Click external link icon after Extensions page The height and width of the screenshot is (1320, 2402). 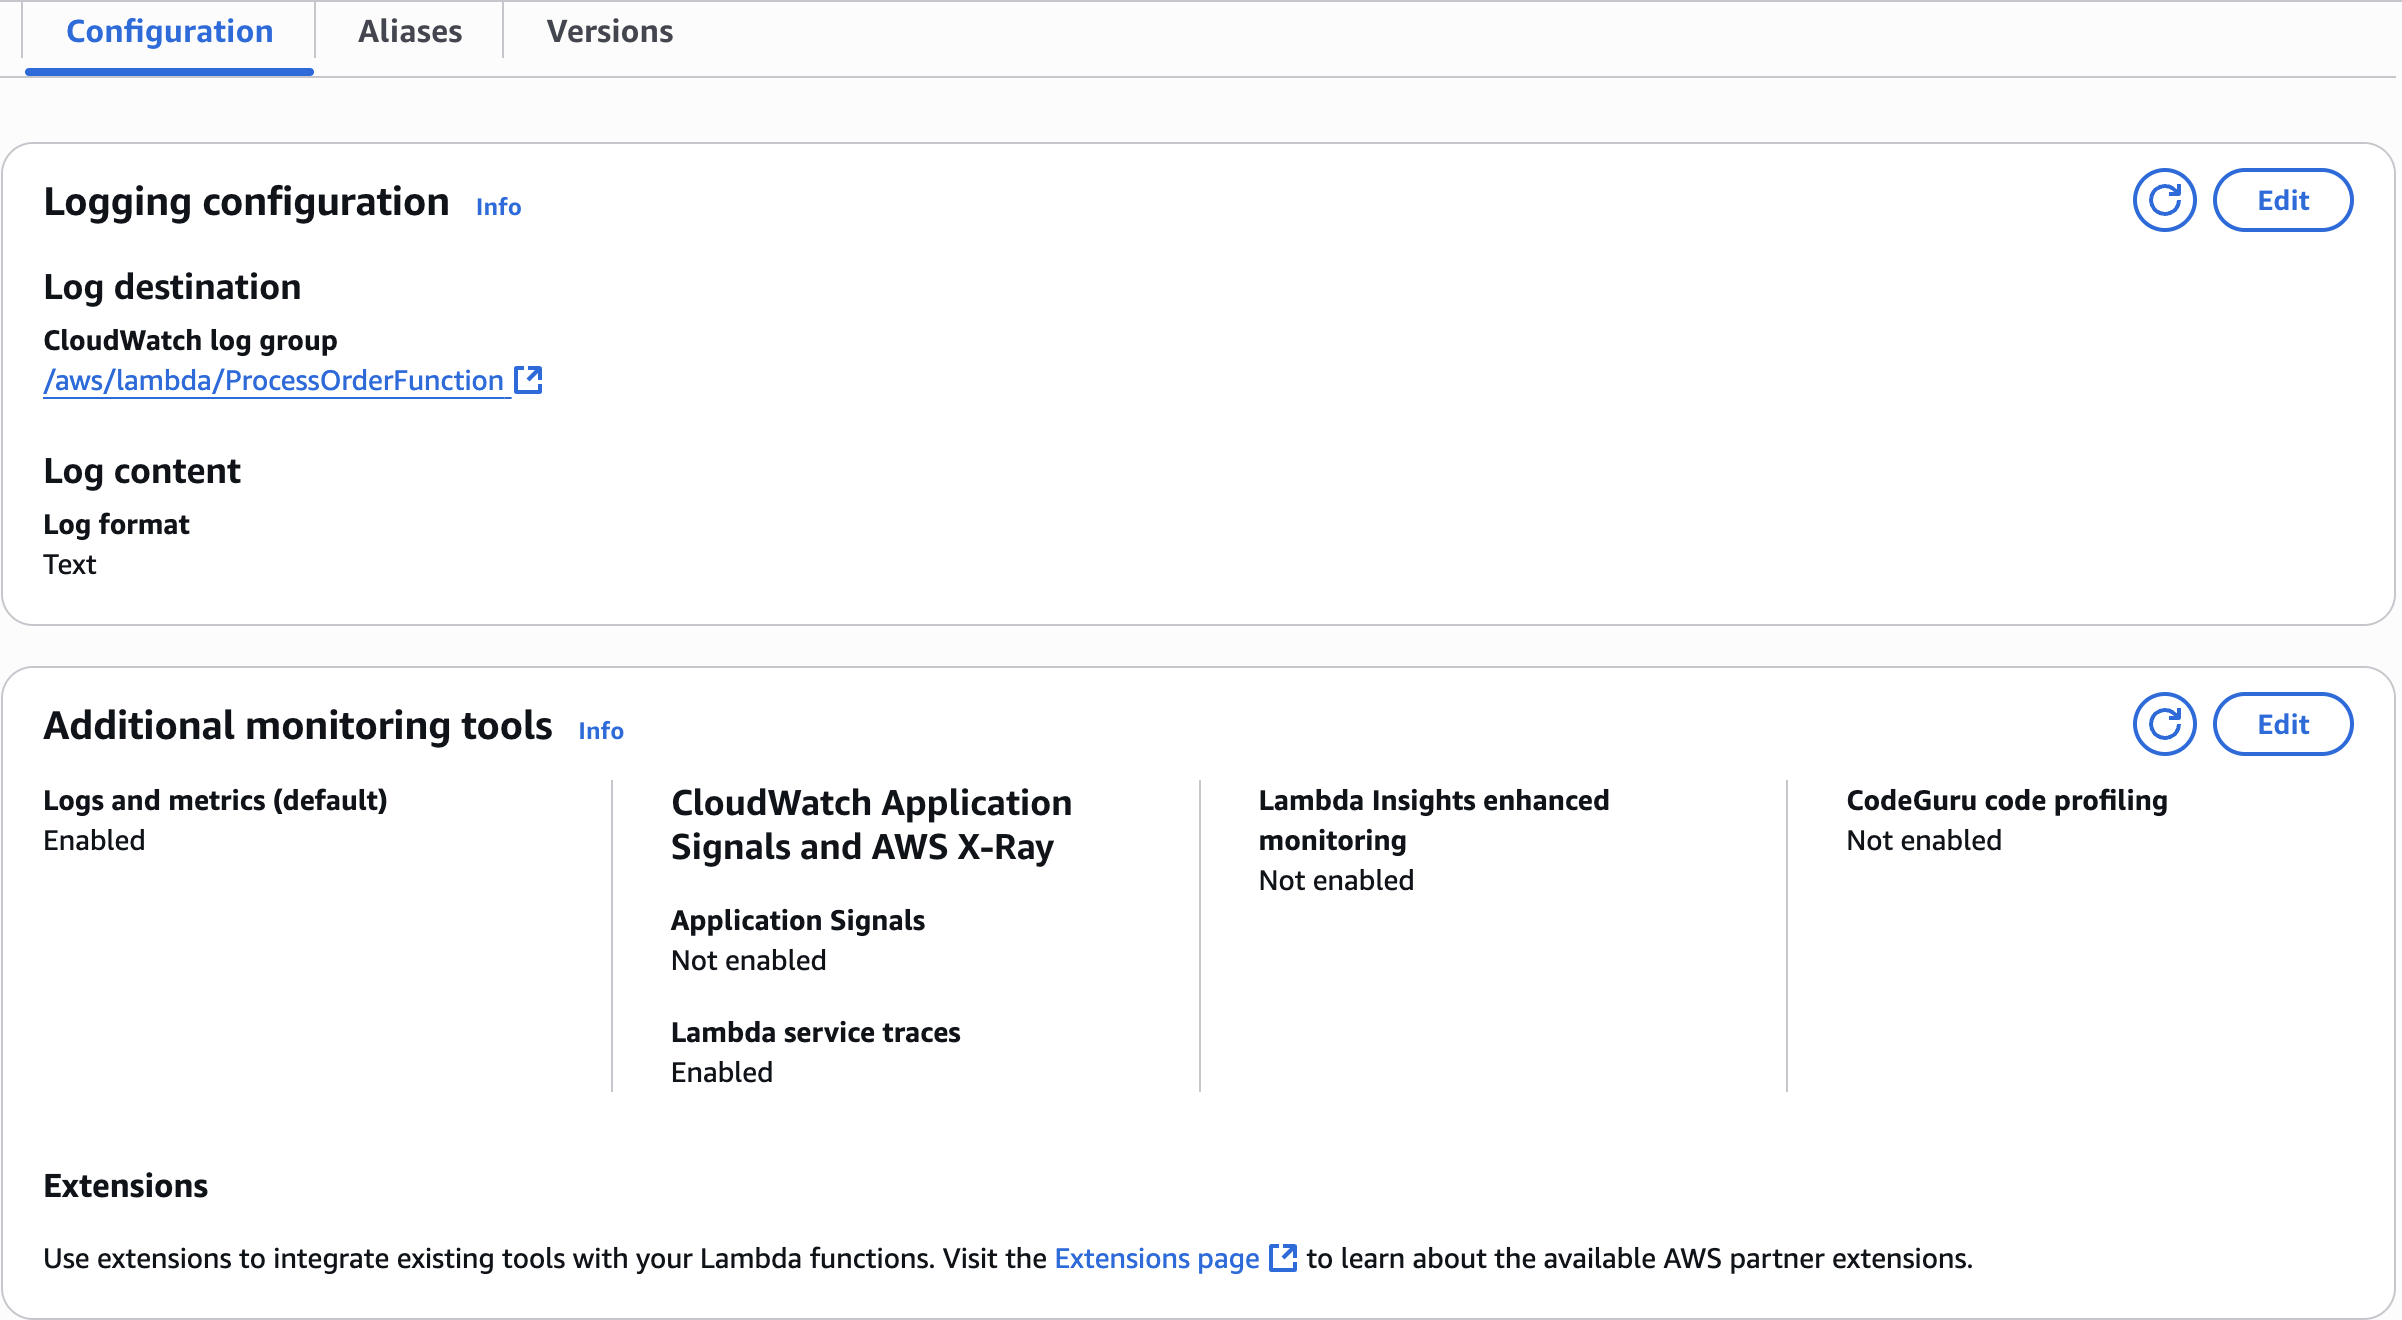click(x=1283, y=1258)
